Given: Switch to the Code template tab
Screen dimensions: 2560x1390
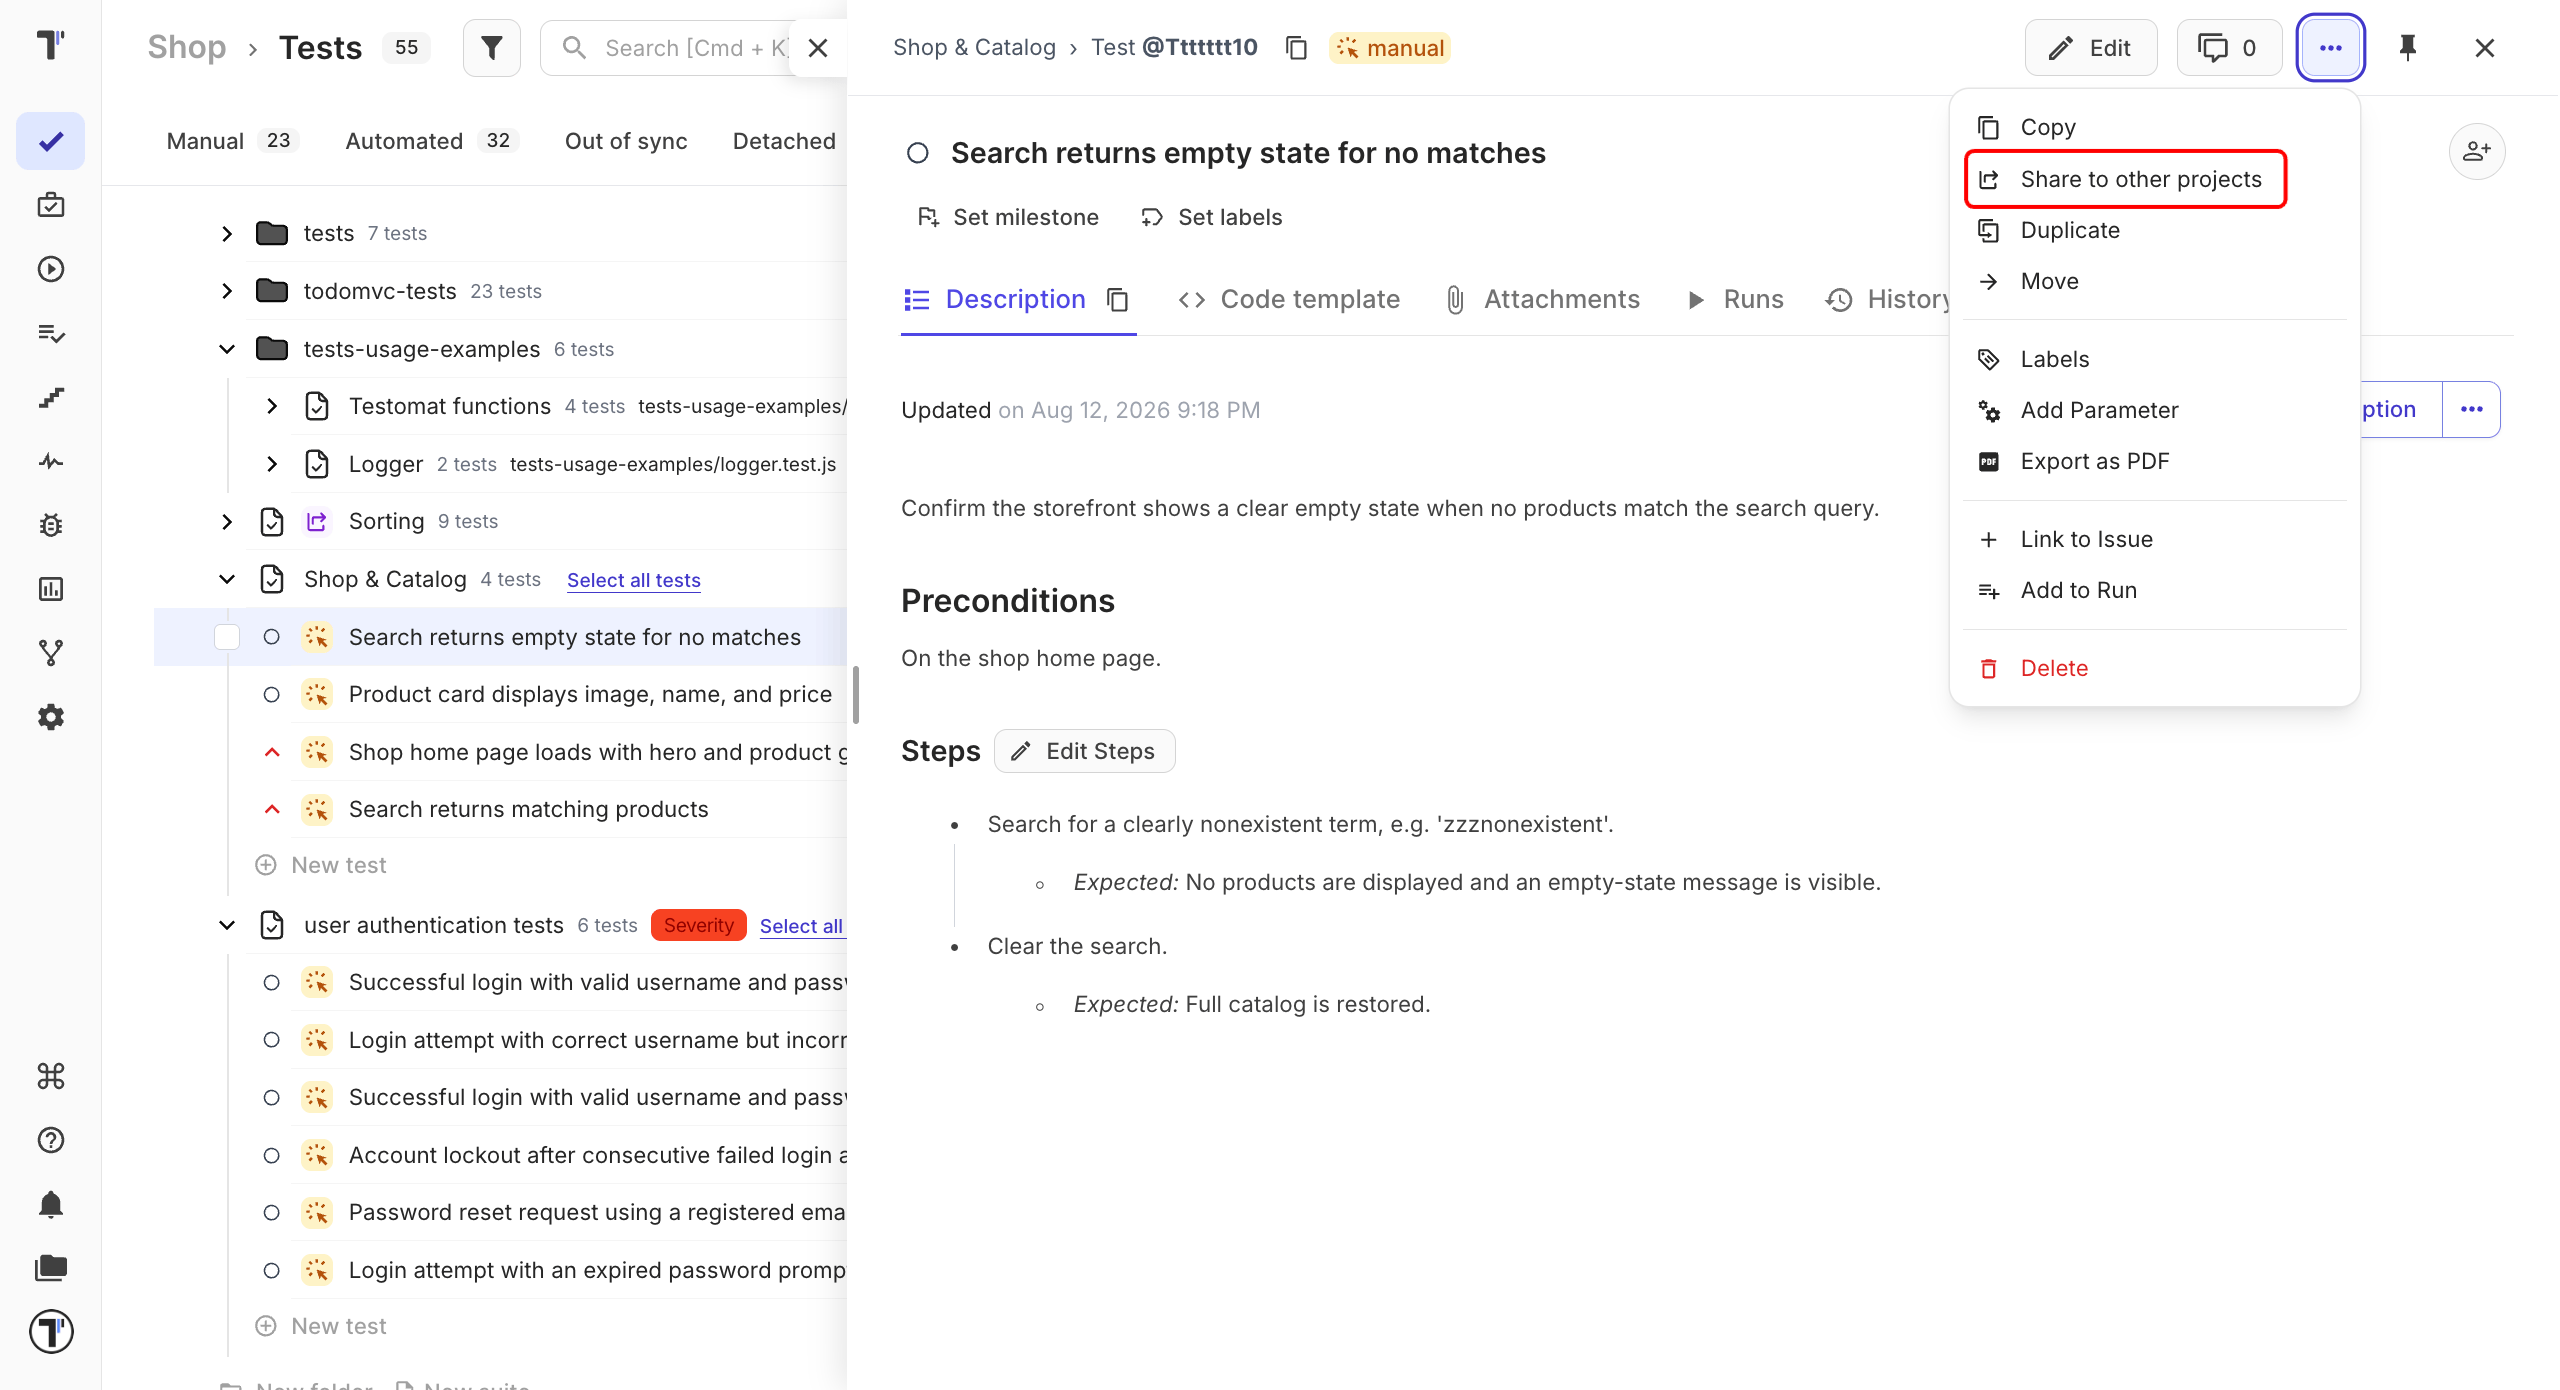Looking at the screenshot, I should pyautogui.click(x=1289, y=299).
